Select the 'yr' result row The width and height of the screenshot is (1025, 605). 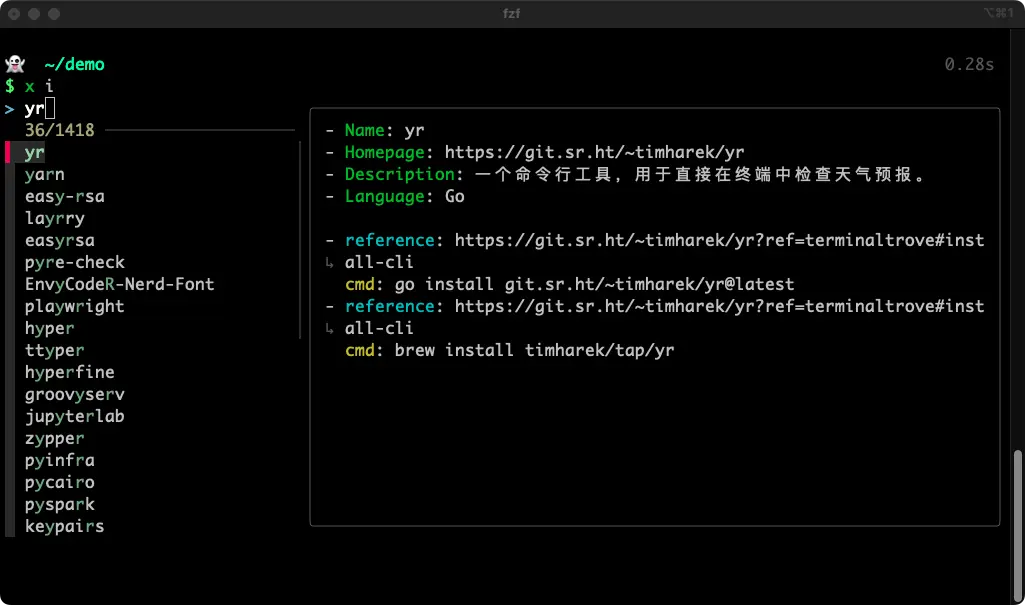tap(34, 153)
